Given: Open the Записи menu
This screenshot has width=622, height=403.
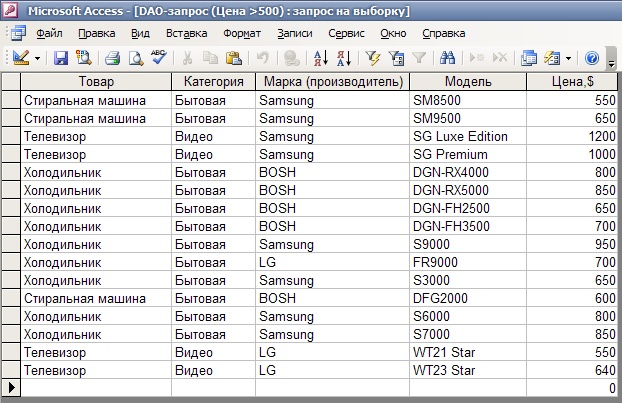Looking at the screenshot, I should 295,33.
